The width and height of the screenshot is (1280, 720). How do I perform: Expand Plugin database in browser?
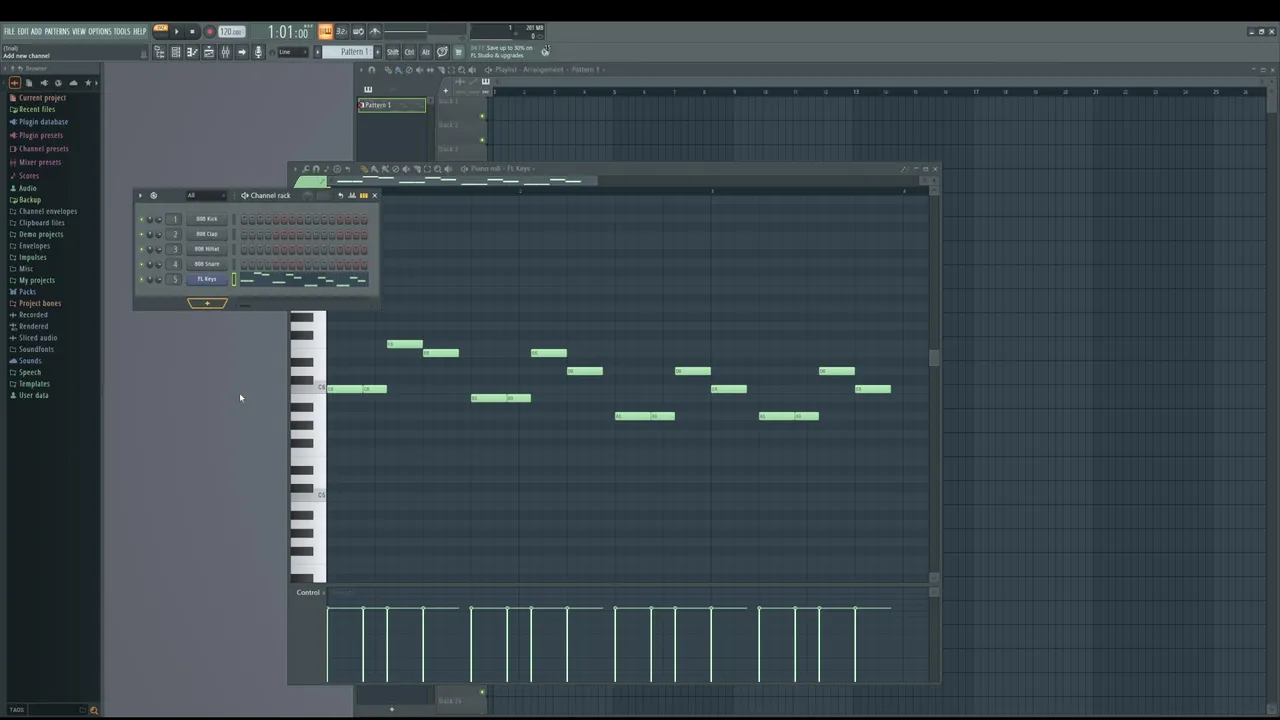pos(43,122)
